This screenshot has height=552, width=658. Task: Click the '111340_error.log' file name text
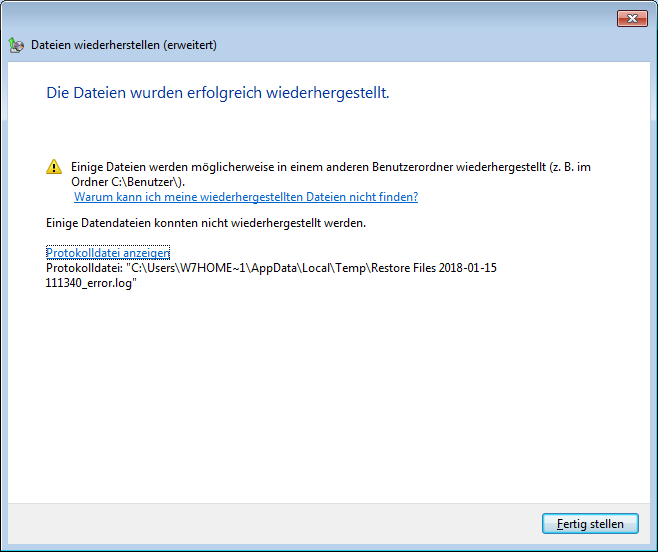(90, 283)
